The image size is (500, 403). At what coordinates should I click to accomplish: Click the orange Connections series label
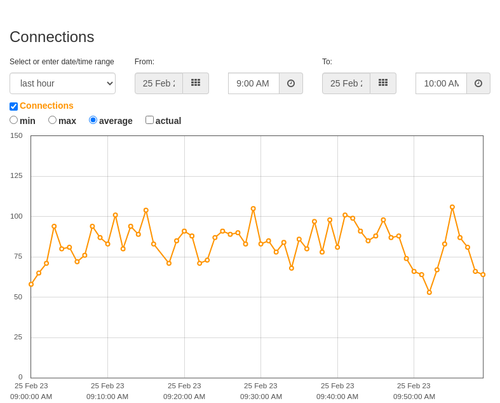point(46,106)
